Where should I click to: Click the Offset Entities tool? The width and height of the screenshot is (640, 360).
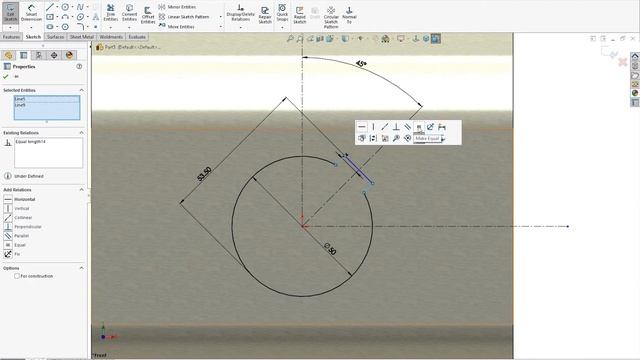148,16
